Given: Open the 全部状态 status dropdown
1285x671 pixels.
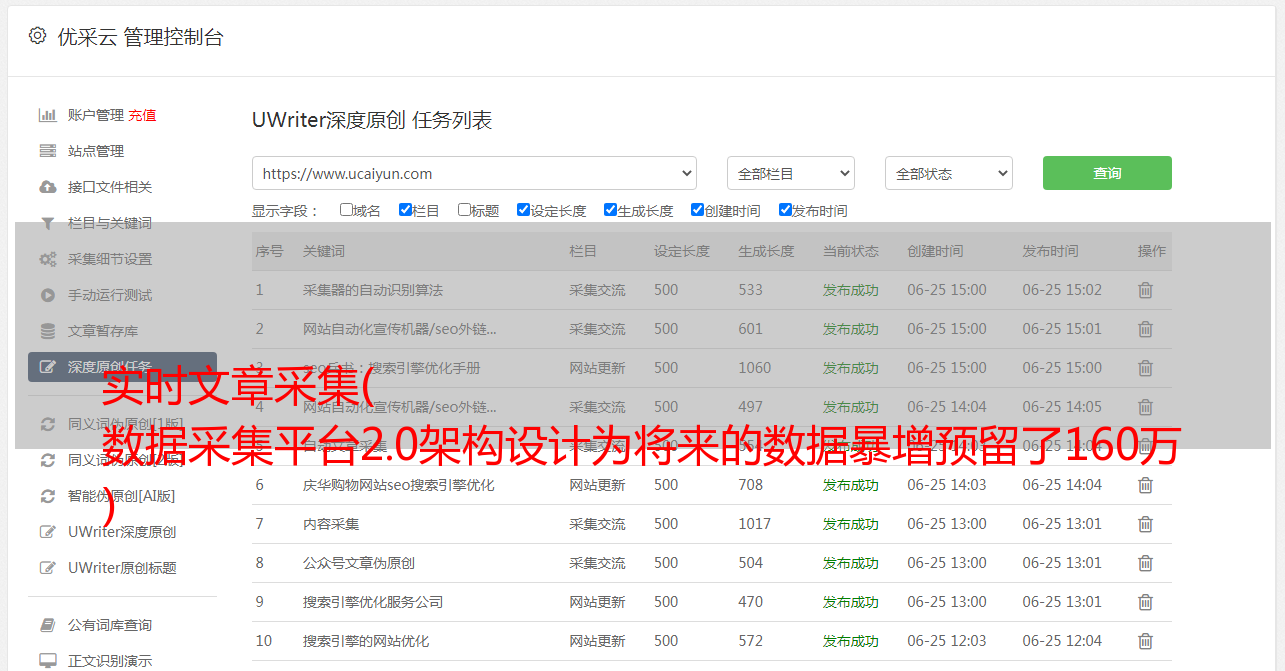Looking at the screenshot, I should pyautogui.click(x=948, y=173).
